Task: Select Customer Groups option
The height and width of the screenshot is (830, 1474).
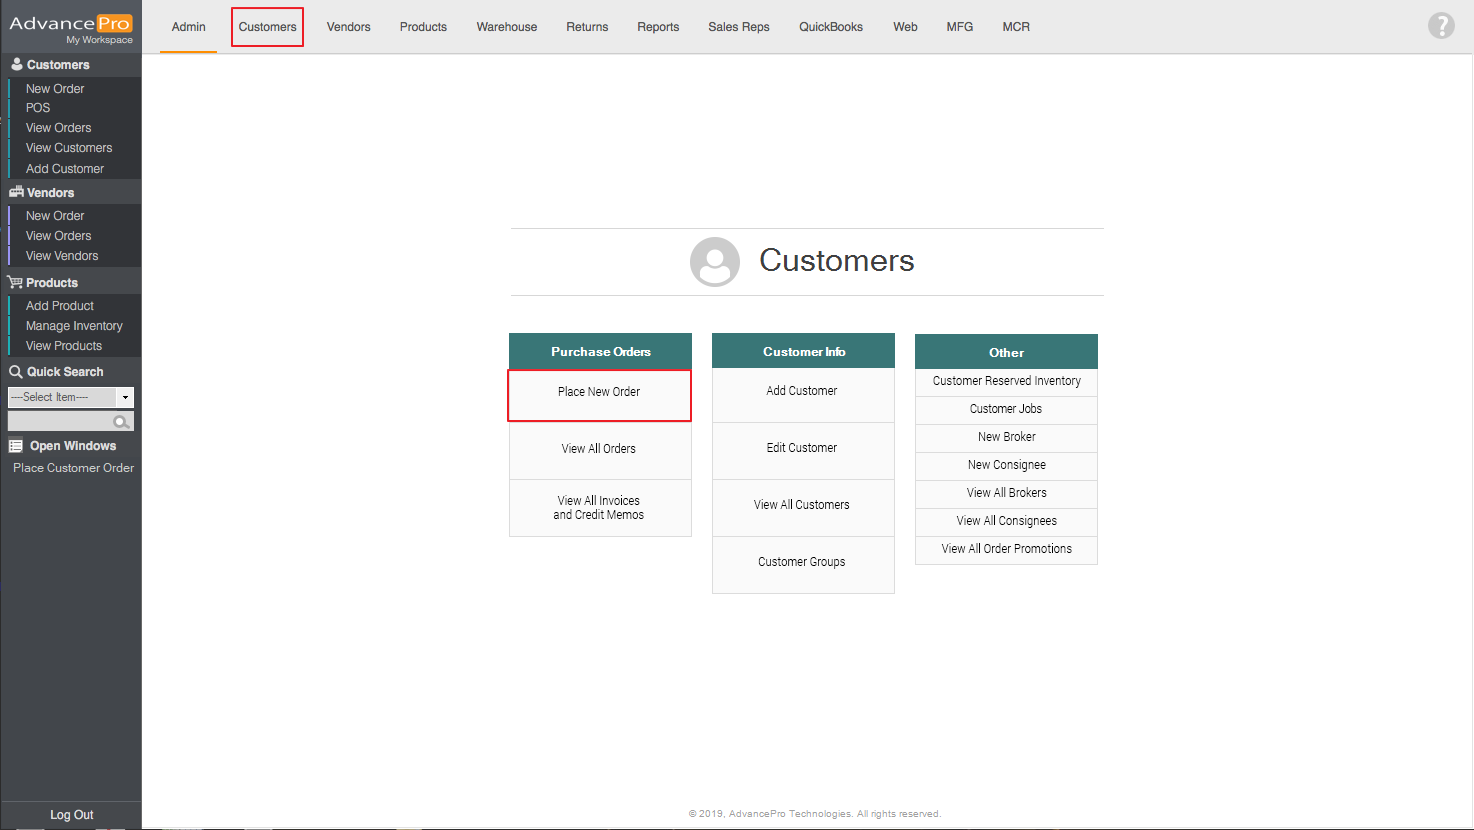Action: pyautogui.click(x=802, y=562)
